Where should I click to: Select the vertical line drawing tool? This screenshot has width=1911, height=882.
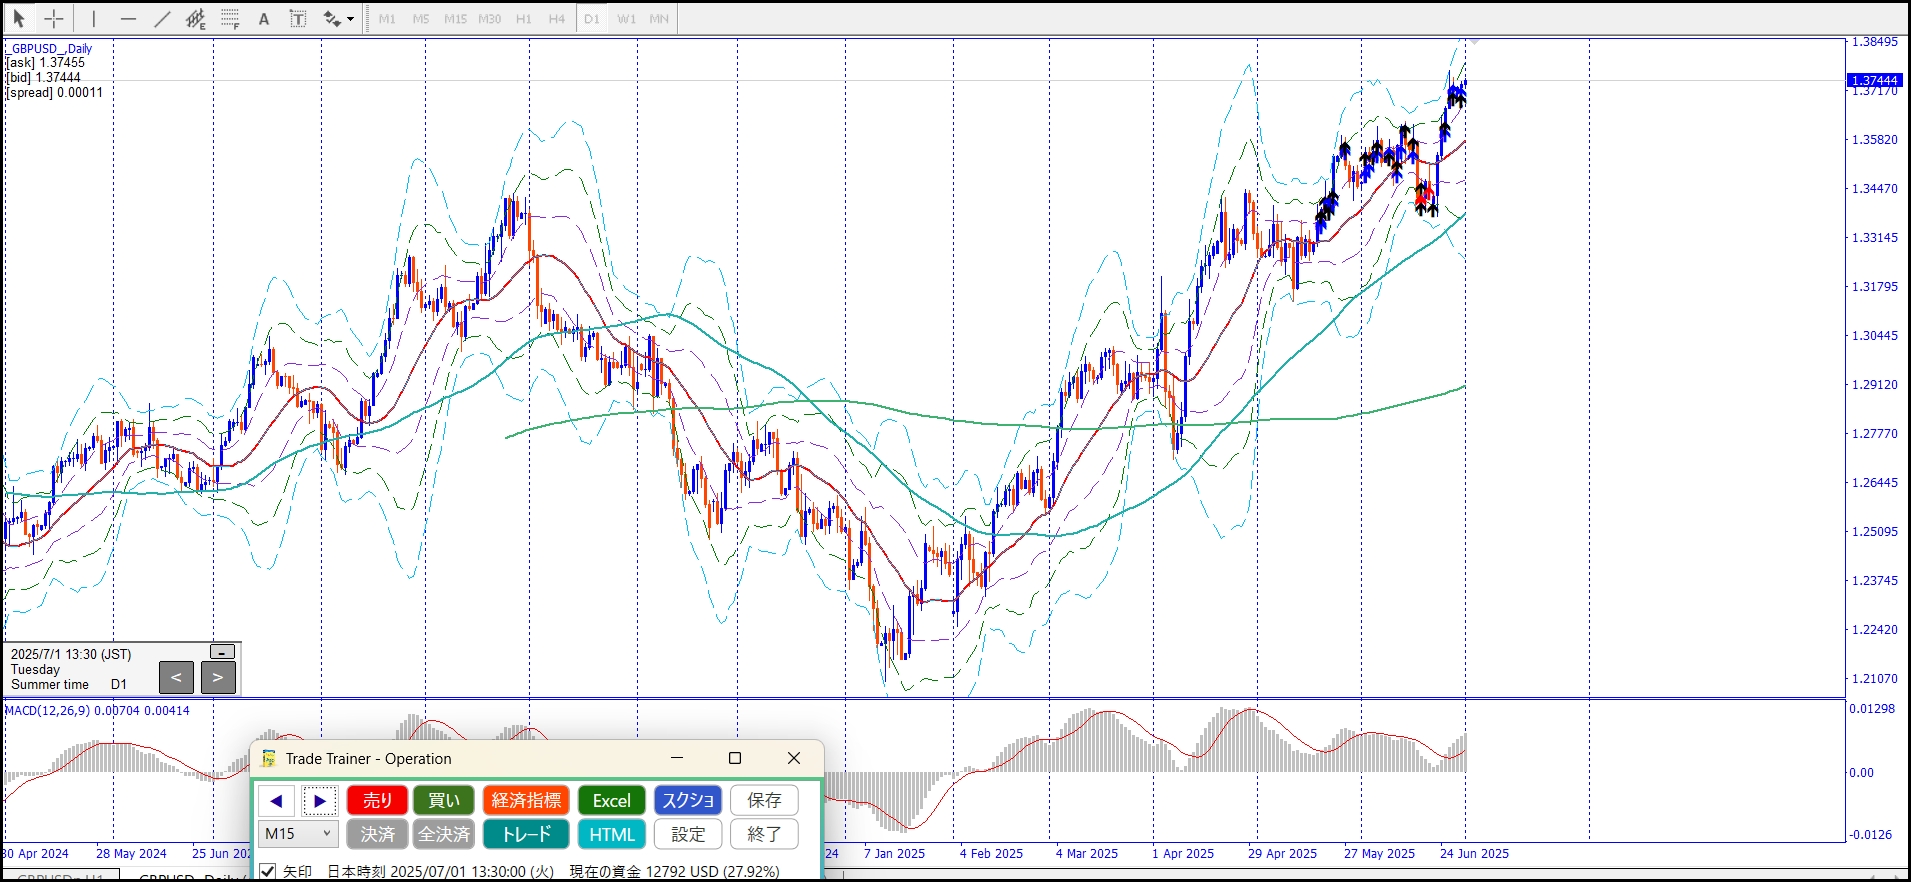[94, 19]
